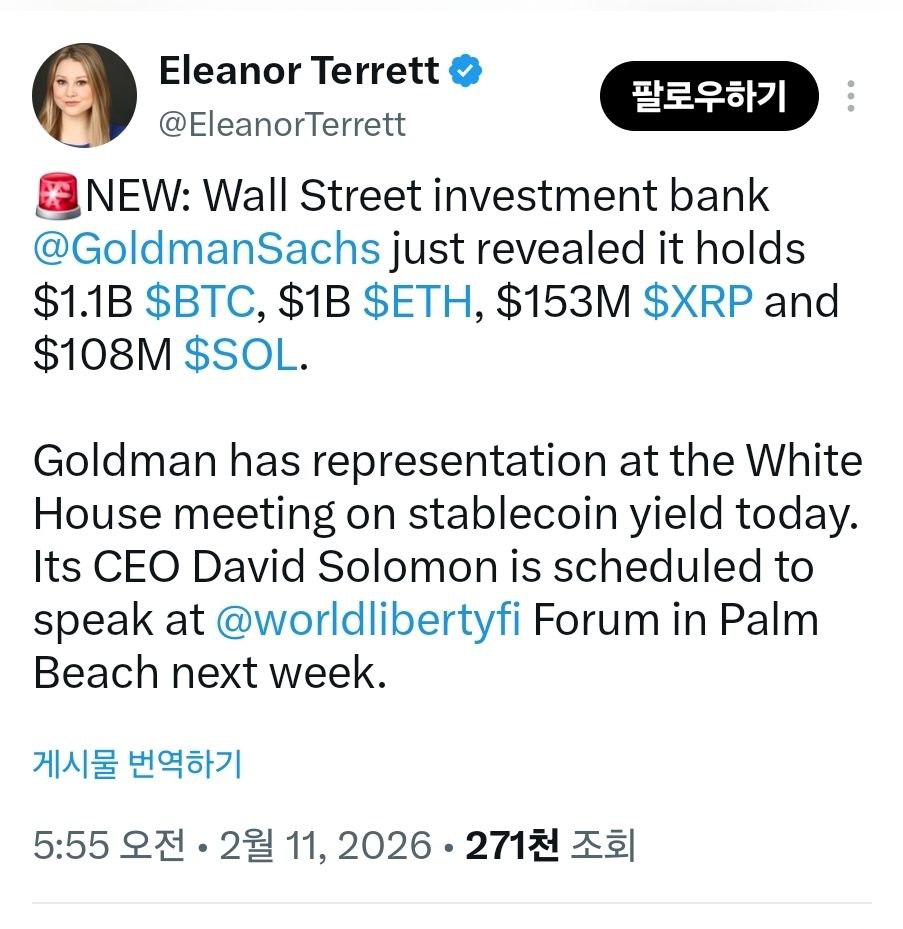Click the $BTC cashtag
This screenshot has height=929, width=903.
point(199,302)
